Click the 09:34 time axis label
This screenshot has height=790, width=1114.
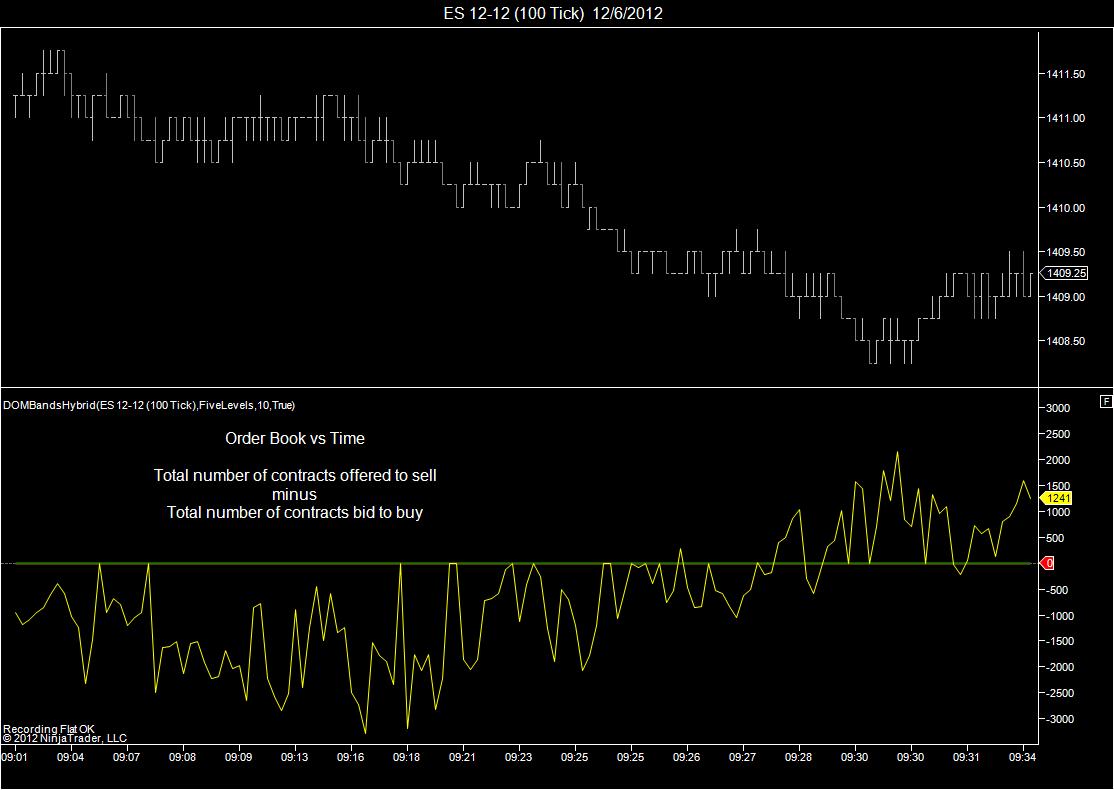[1022, 757]
